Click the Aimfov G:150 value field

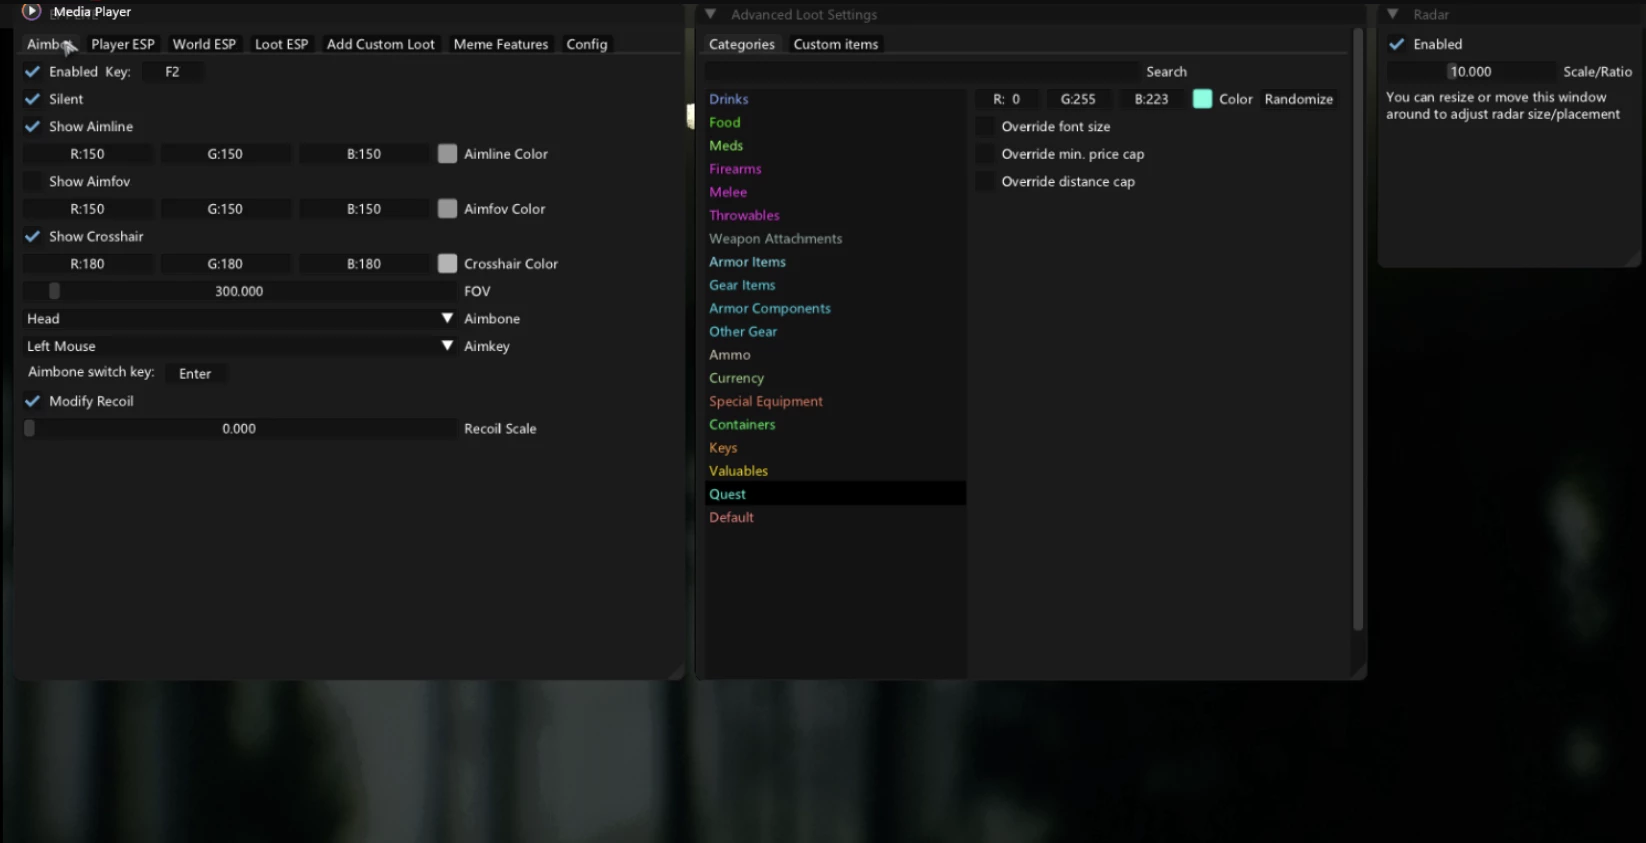click(x=225, y=209)
